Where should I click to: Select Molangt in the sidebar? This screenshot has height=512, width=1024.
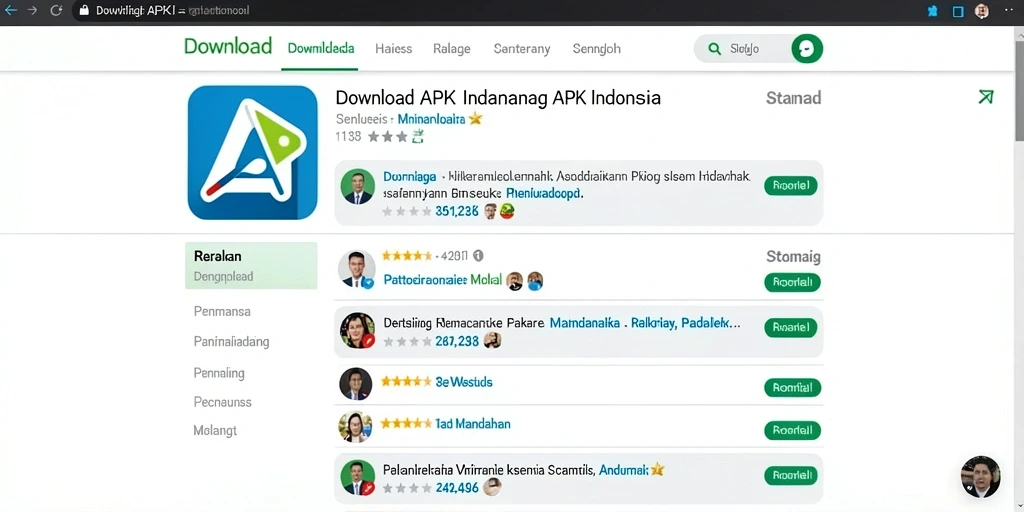[x=215, y=431]
